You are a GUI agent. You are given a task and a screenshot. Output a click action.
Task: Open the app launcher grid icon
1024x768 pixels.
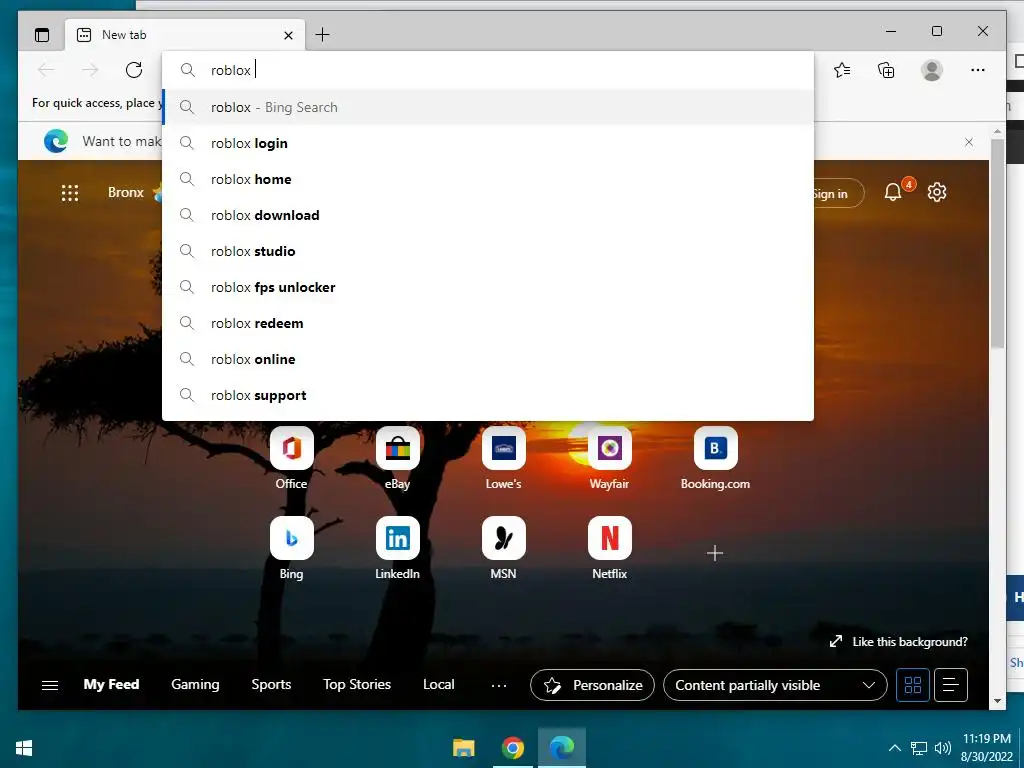pyautogui.click(x=70, y=193)
